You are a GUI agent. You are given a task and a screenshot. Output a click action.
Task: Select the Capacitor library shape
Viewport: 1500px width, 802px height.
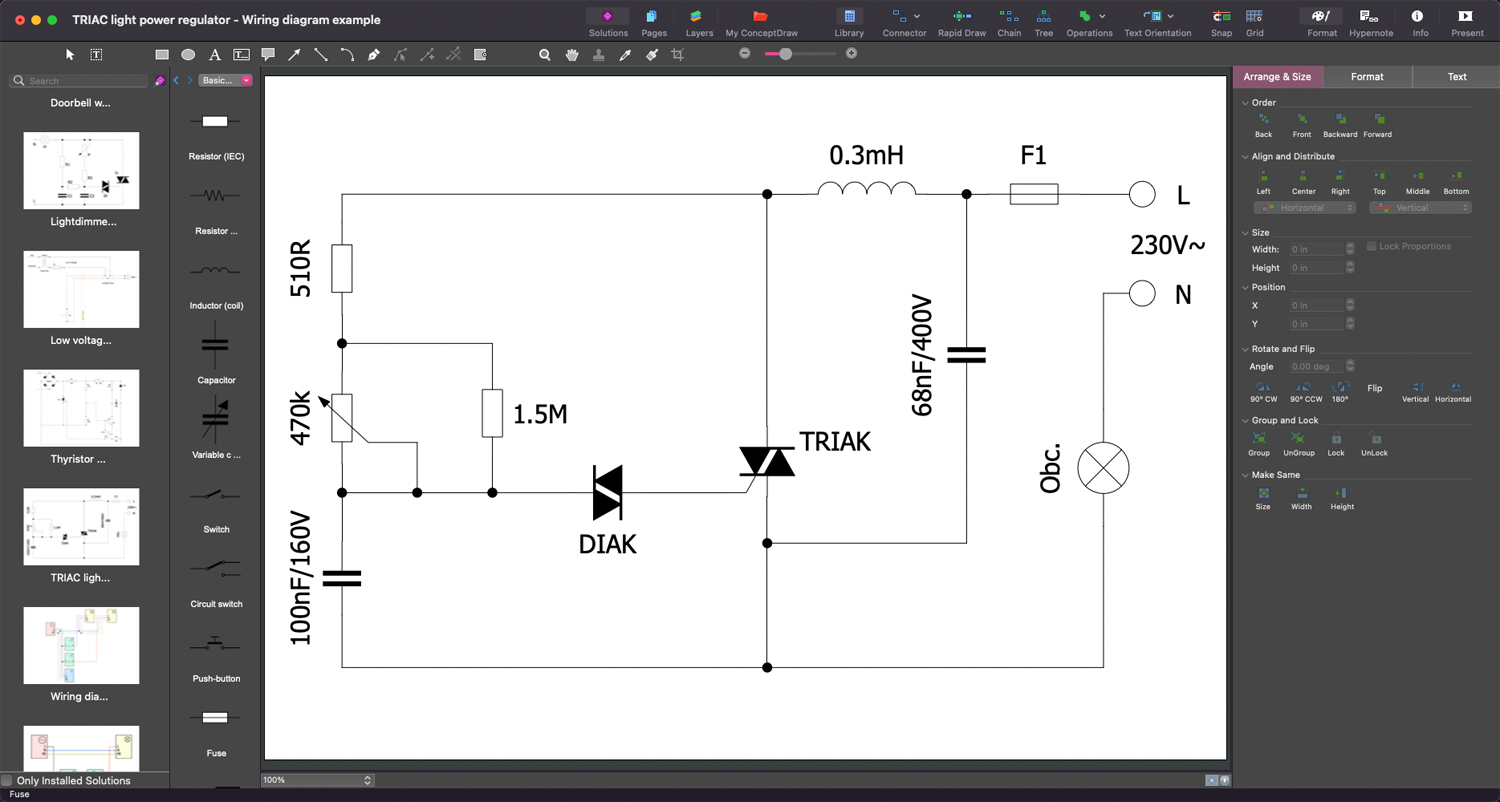click(215, 346)
